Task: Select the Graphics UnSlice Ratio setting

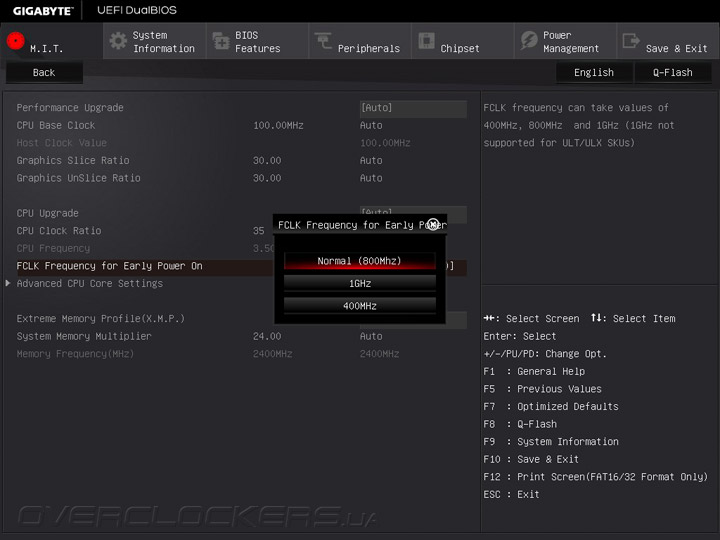Action: (79, 178)
